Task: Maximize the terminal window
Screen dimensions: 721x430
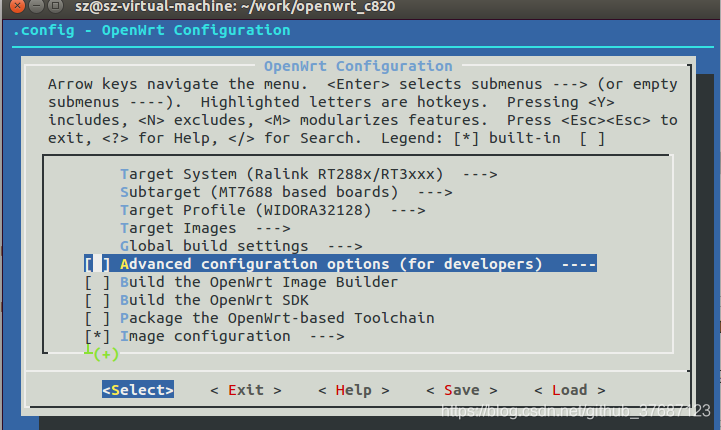Action: tap(55, 6)
